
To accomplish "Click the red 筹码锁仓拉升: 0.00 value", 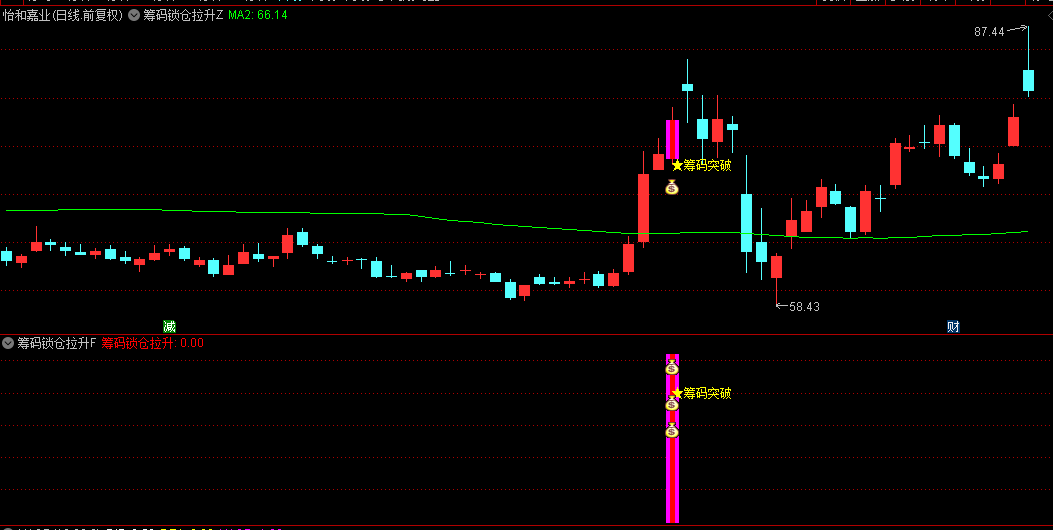I will [x=152, y=343].
